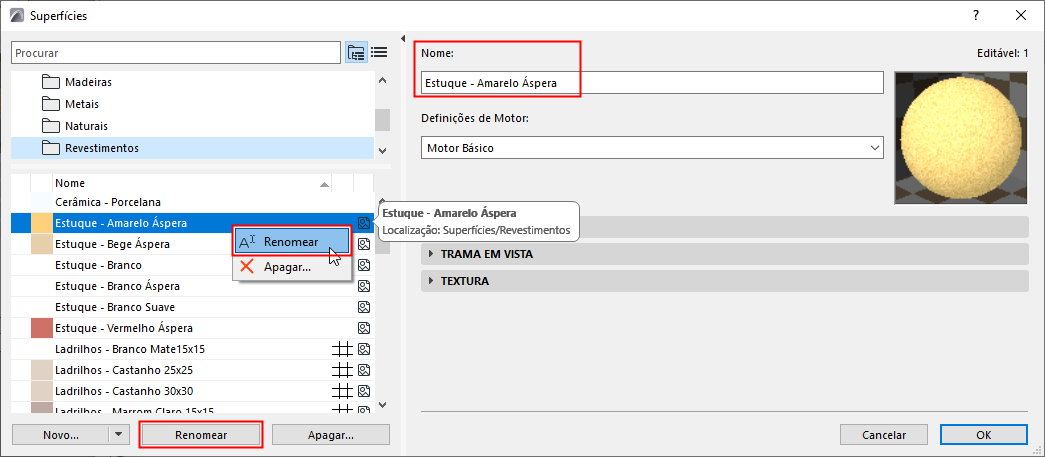Choose Apagar from the context menu

pyautogui.click(x=287, y=267)
